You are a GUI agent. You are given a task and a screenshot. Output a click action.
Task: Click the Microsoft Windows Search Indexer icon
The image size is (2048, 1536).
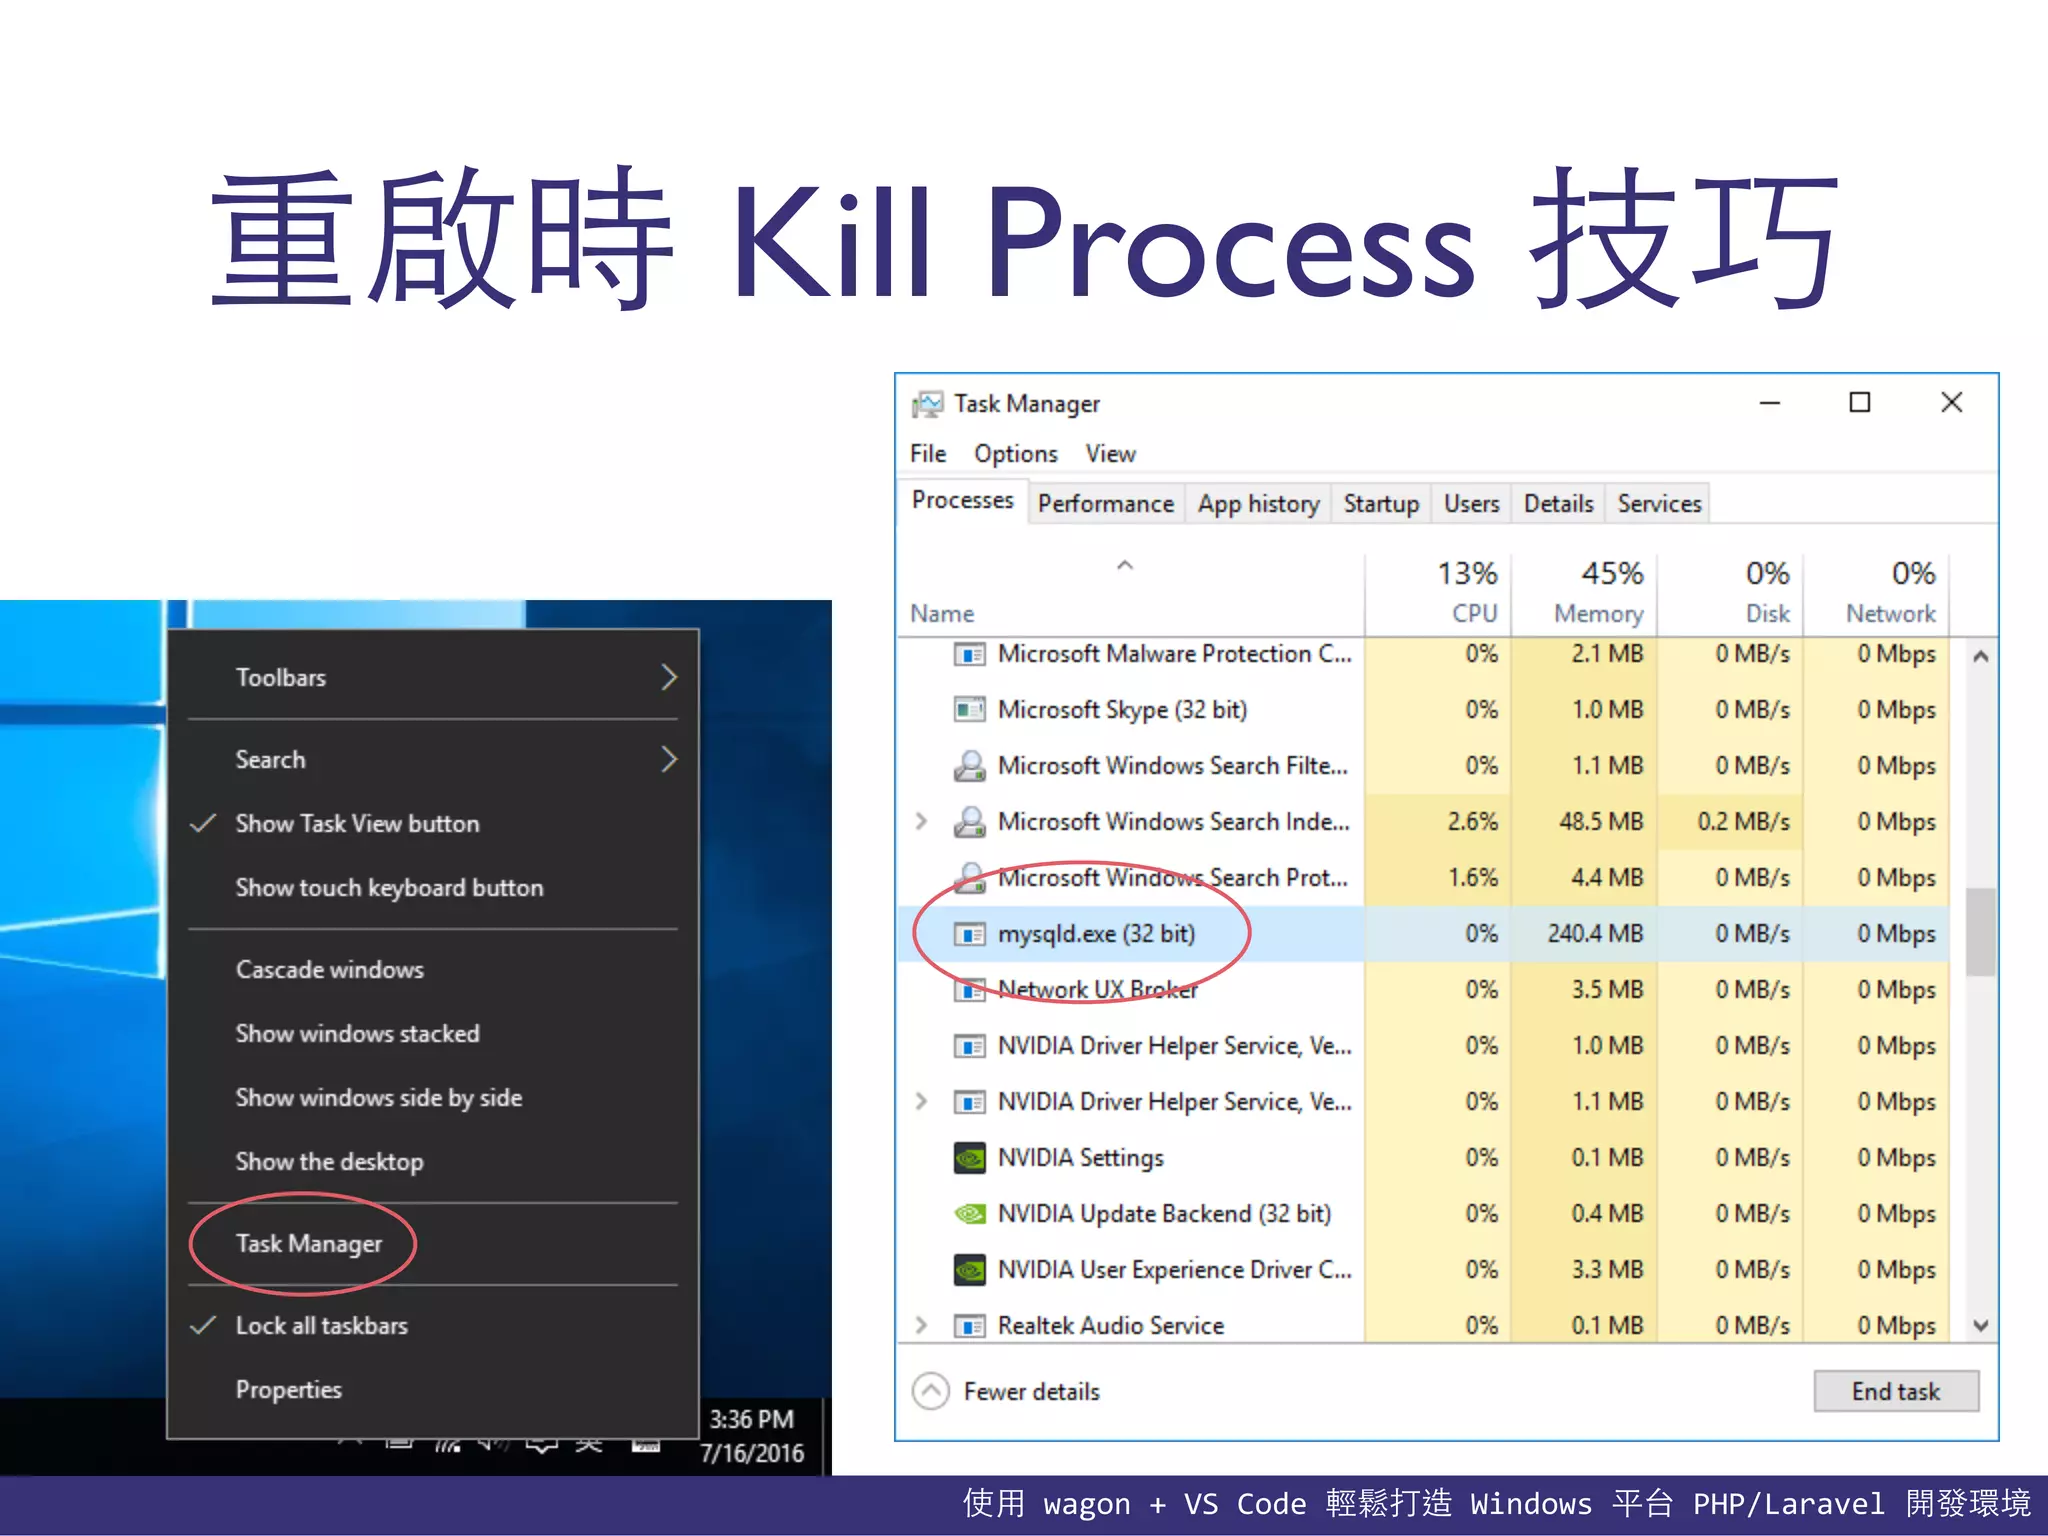969,822
